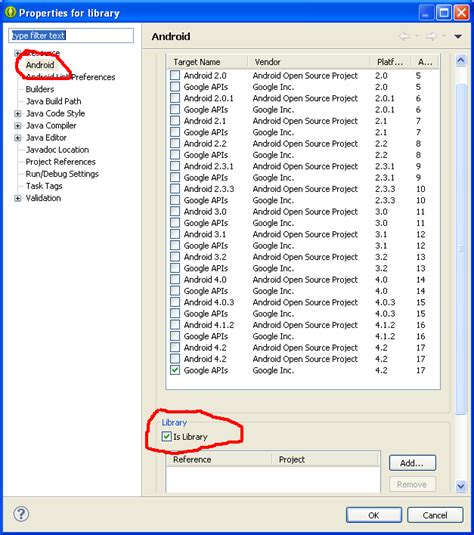
Task: Expand the Java Code Style node
Action: (x=18, y=113)
